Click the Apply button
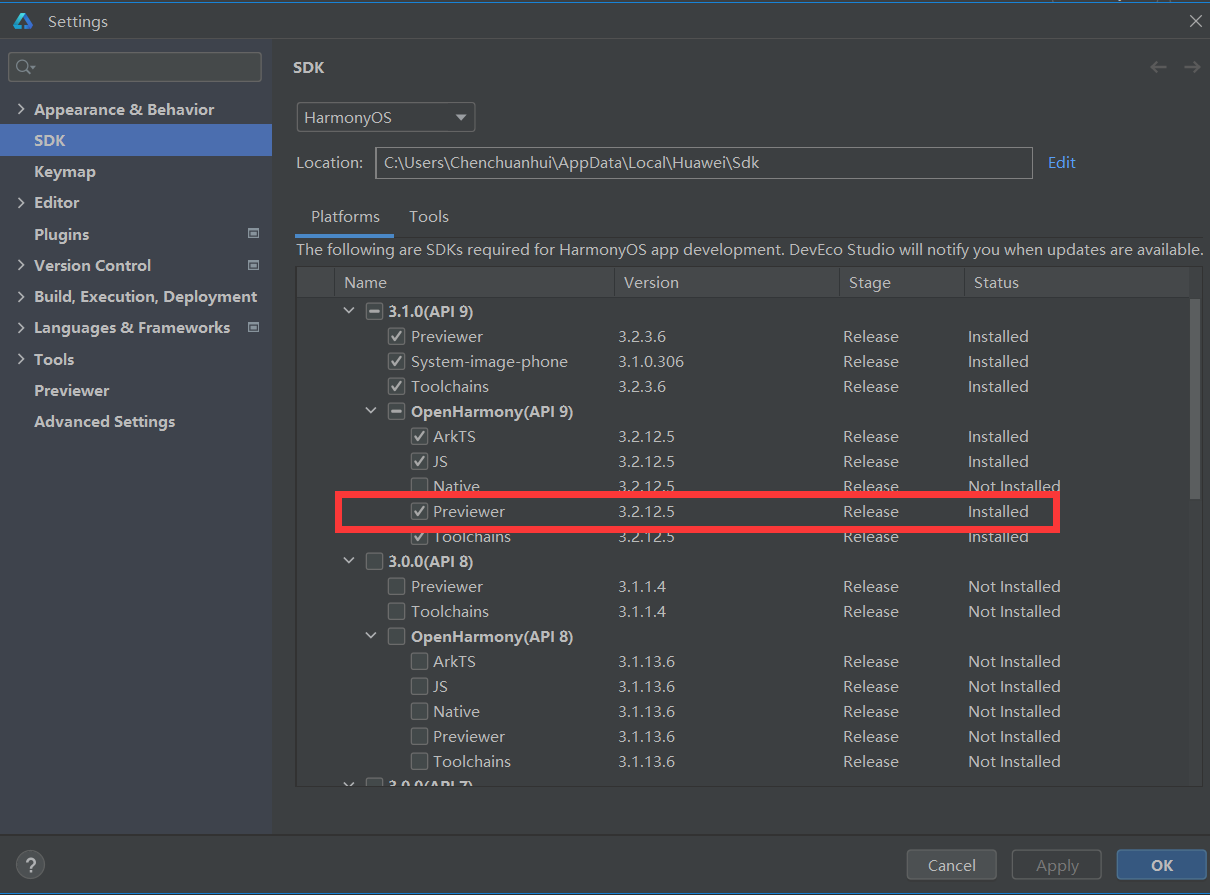 point(1057,865)
